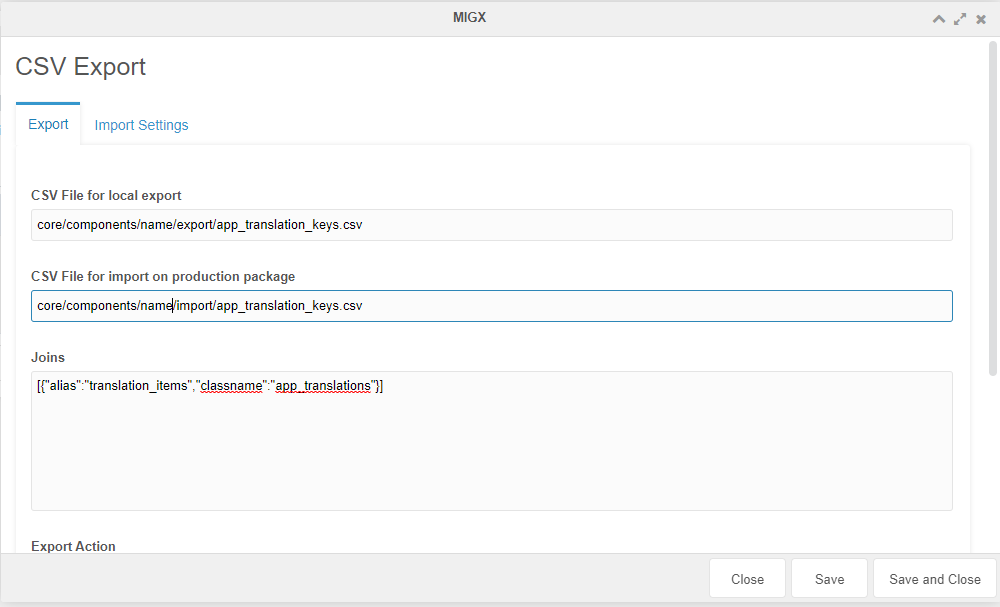Switch to the Export tab
This screenshot has height=607, width=1000.
(48, 124)
